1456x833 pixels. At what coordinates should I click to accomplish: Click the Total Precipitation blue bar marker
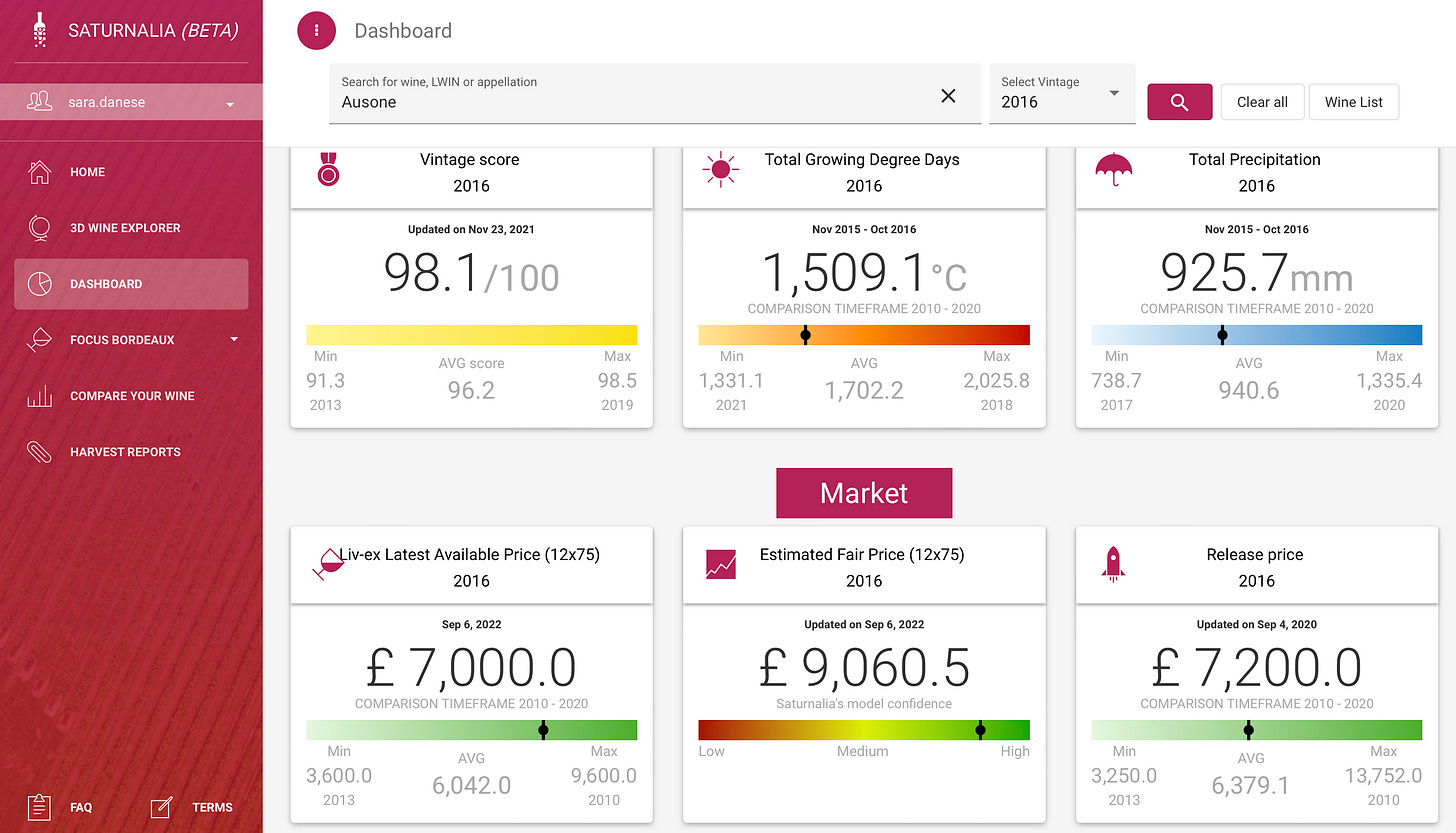tap(1222, 336)
